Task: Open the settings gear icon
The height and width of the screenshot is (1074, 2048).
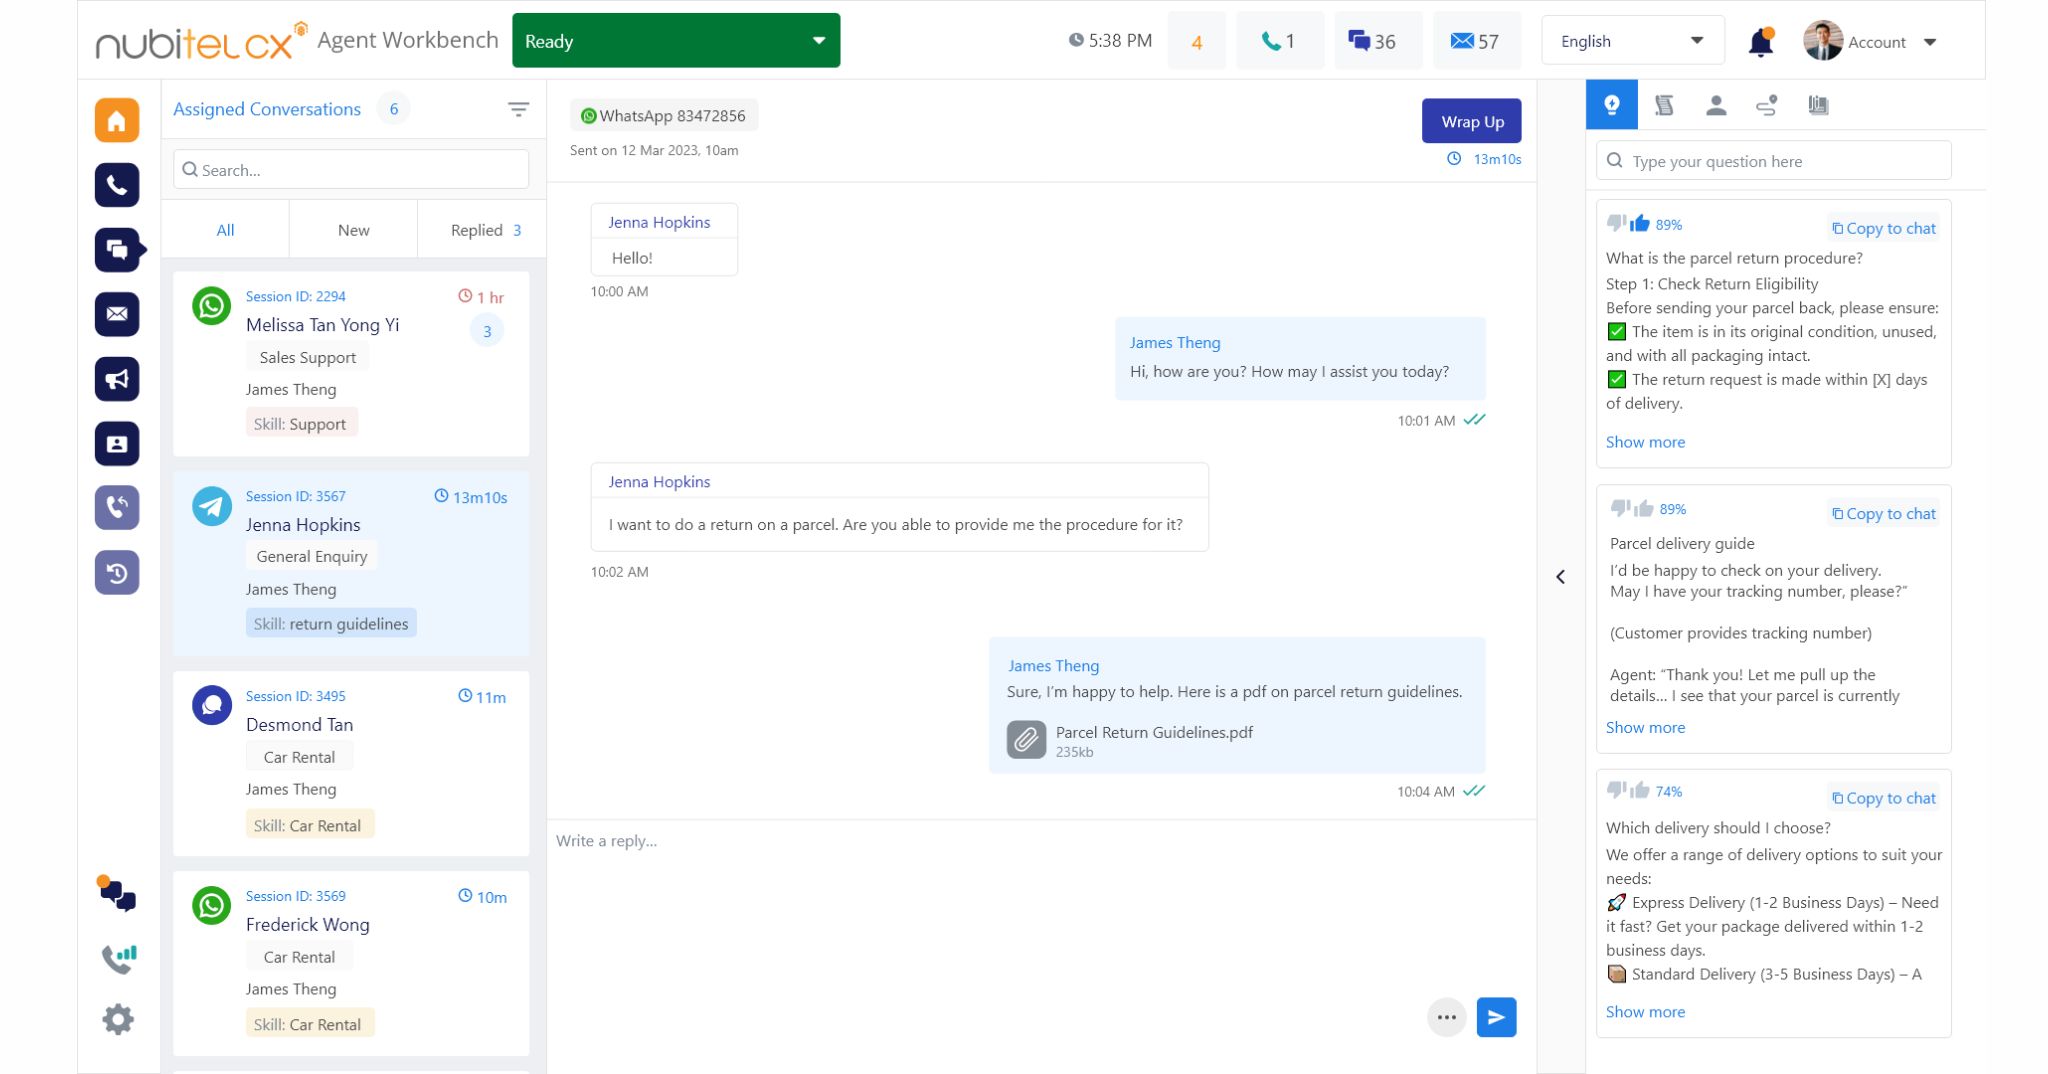Action: [x=117, y=1019]
